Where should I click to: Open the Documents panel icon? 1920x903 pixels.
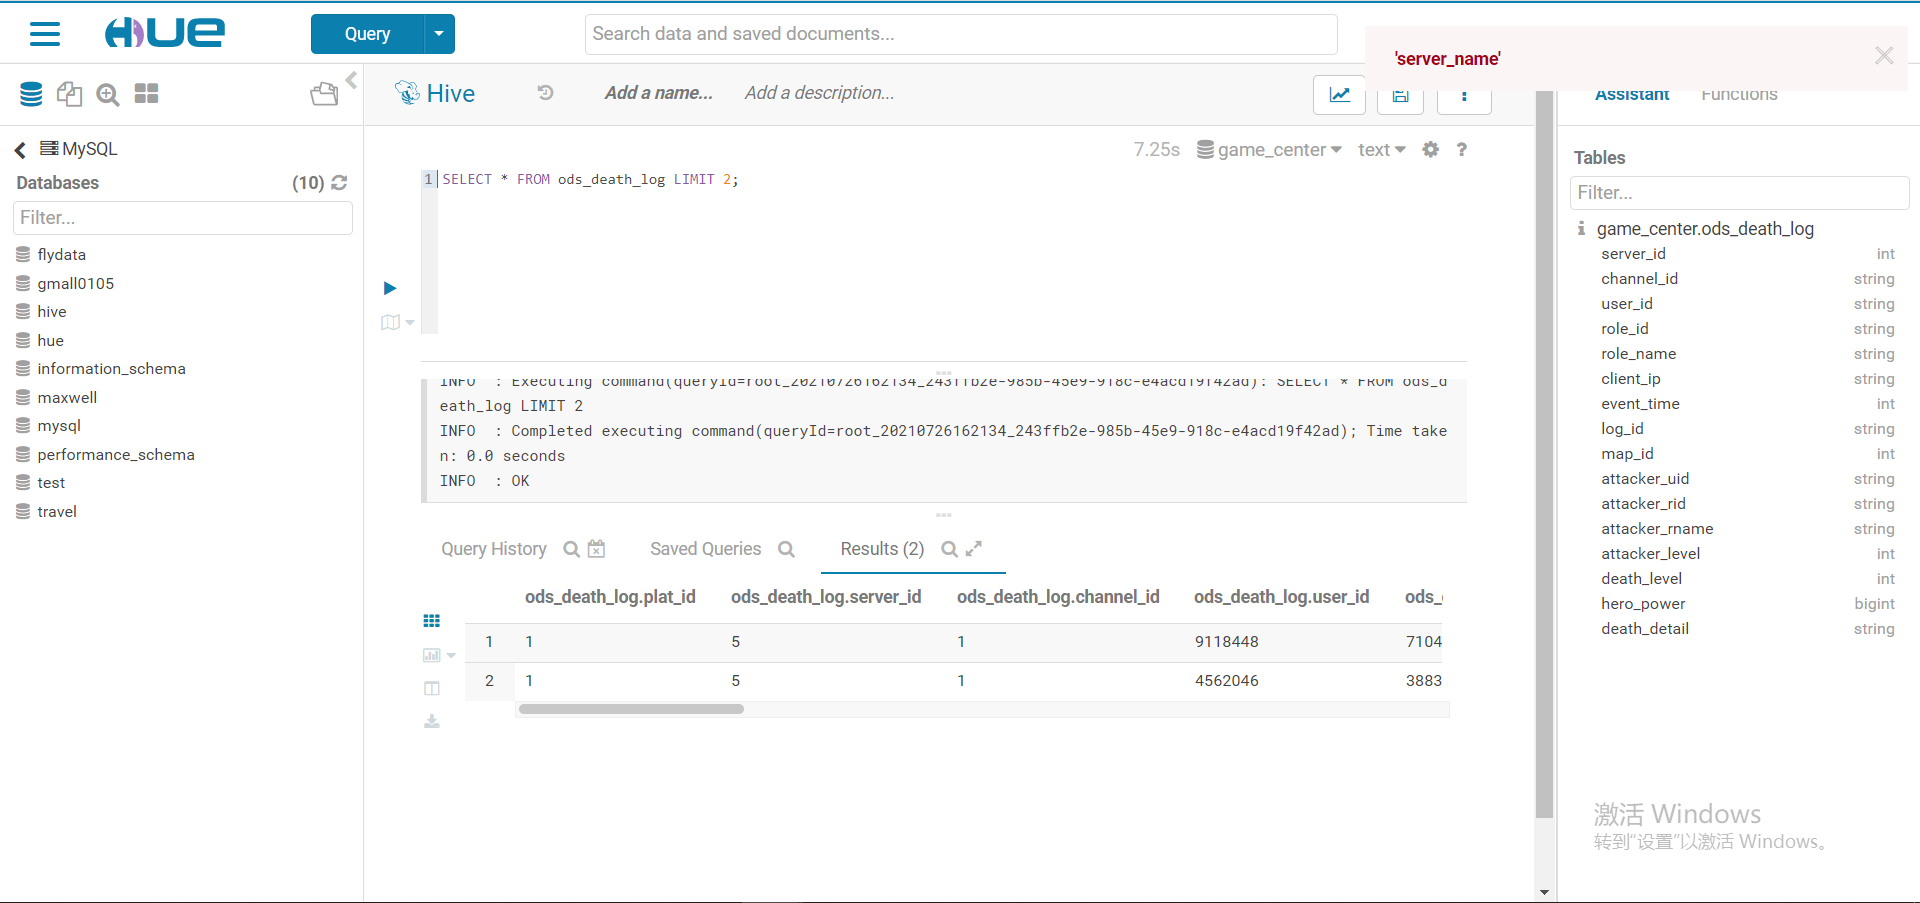[x=69, y=94]
